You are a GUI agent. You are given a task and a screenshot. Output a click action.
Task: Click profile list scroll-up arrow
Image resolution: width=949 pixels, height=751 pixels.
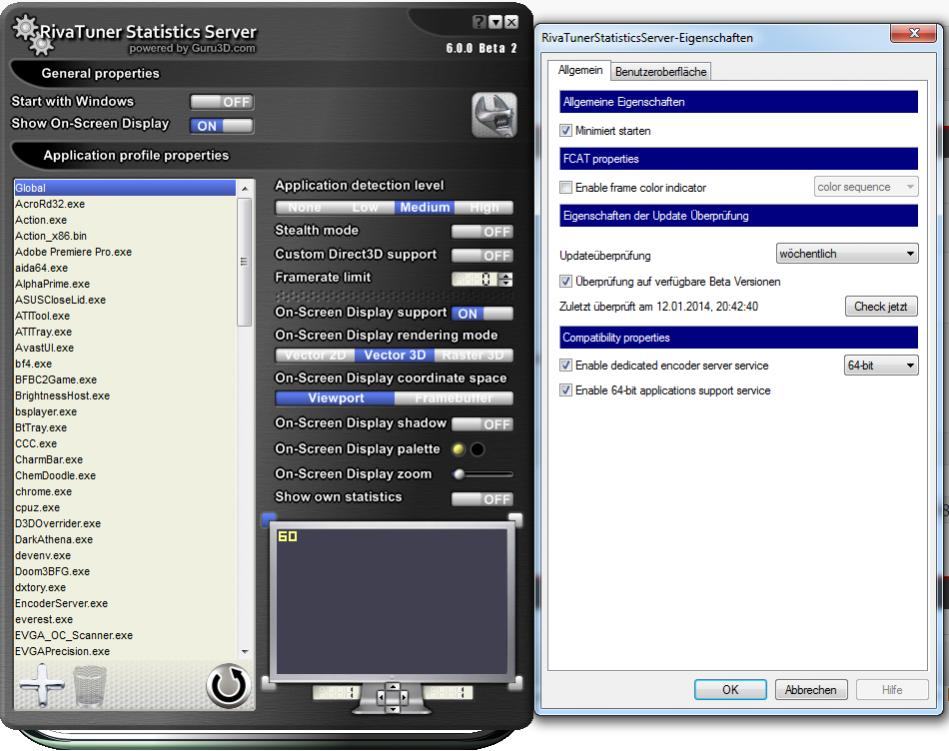click(x=245, y=189)
